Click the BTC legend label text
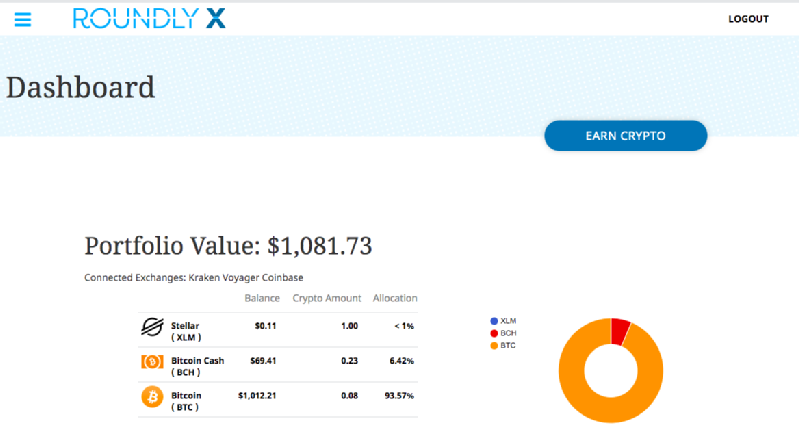The image size is (799, 432). click(x=508, y=345)
